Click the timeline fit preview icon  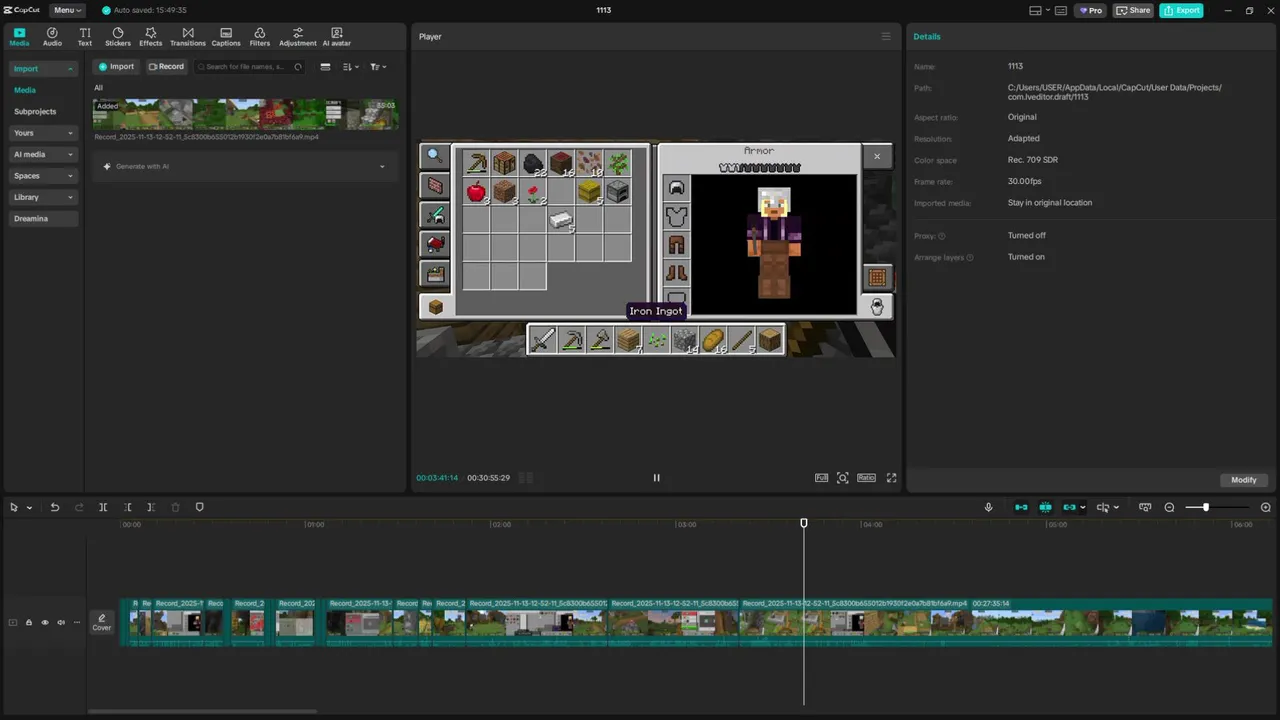tap(1145, 507)
